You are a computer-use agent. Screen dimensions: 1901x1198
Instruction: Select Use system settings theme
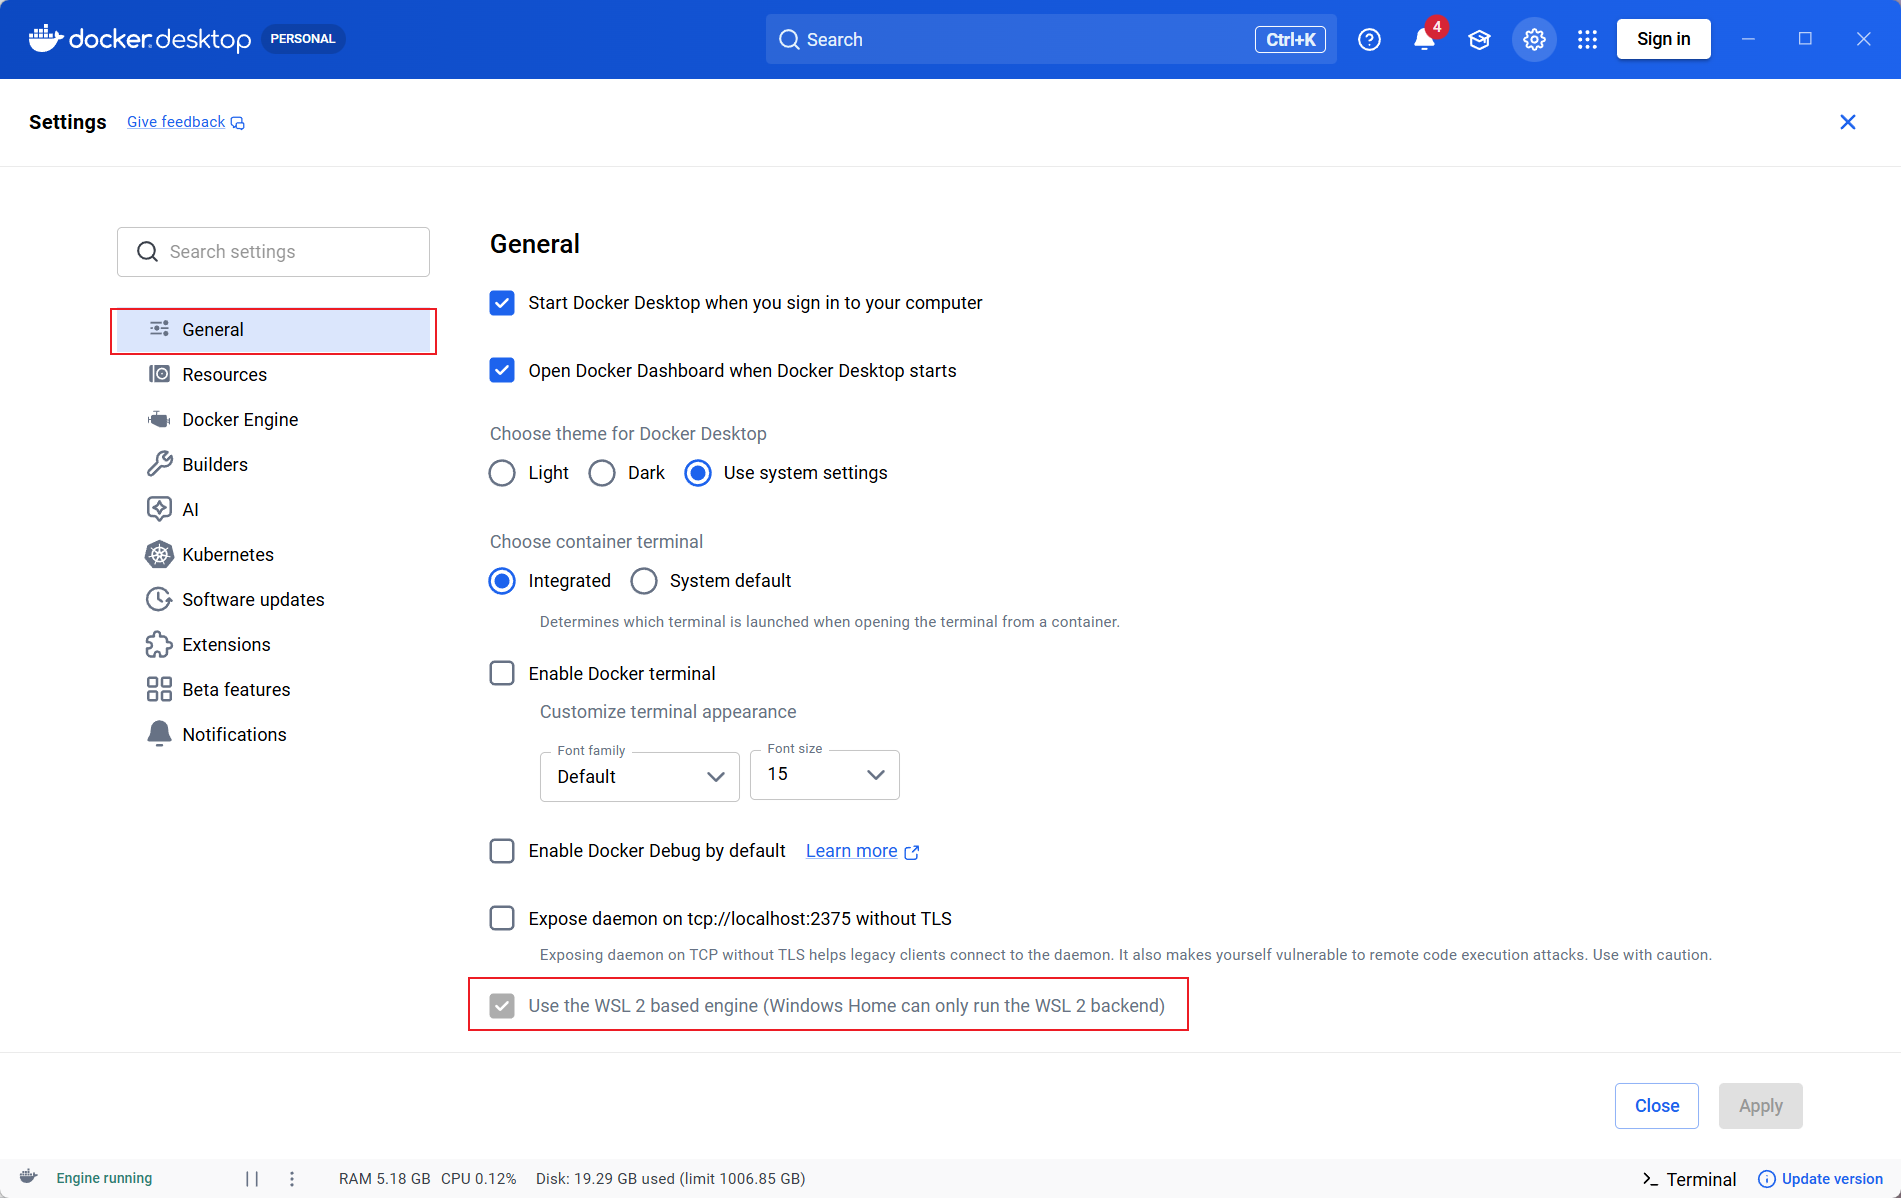[x=698, y=473]
